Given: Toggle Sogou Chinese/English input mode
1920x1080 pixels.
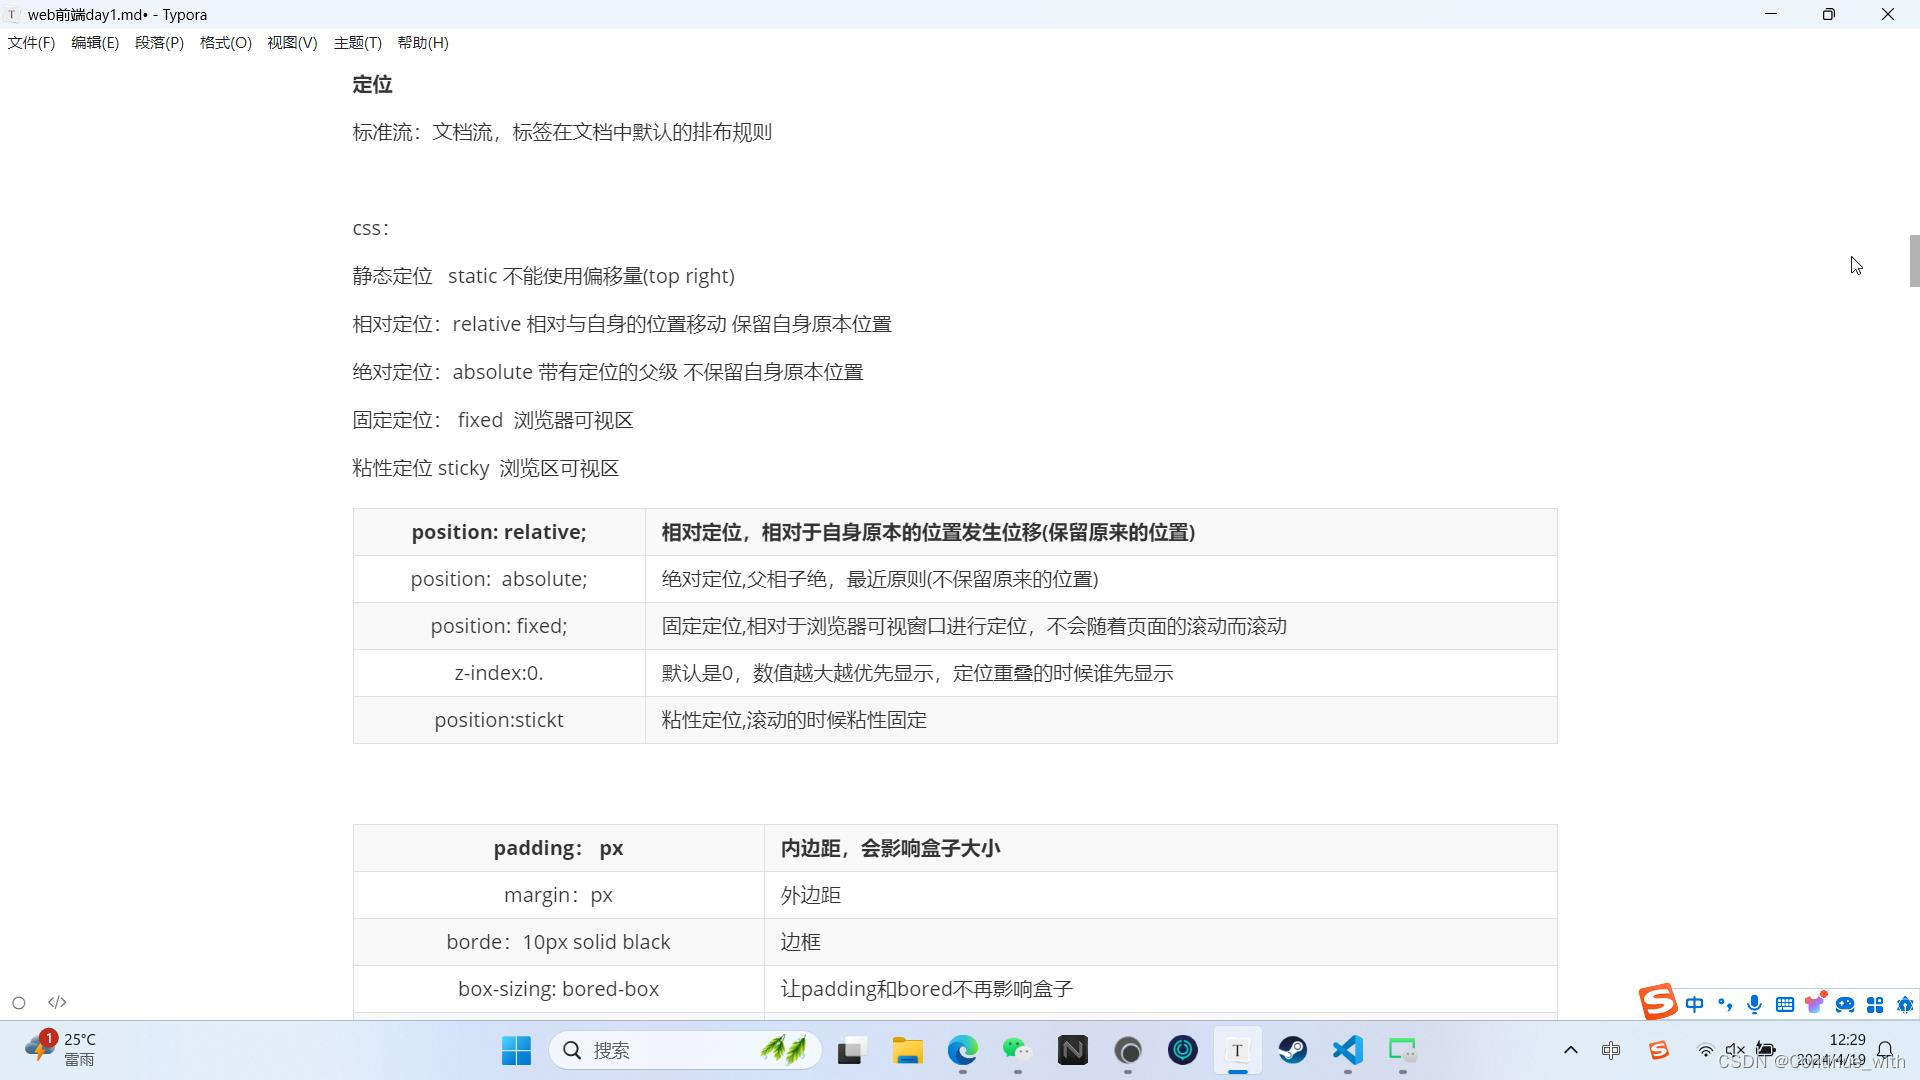Looking at the screenshot, I should pyautogui.click(x=1694, y=1004).
